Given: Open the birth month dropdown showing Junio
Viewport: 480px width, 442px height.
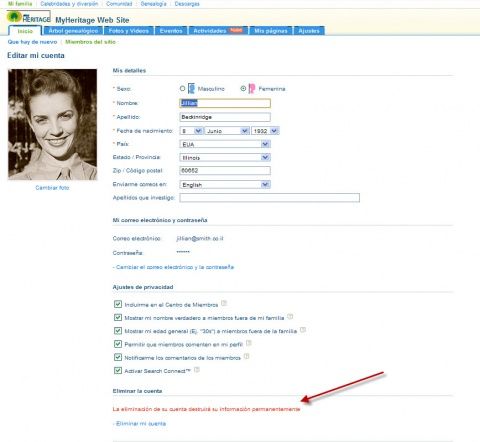Looking at the screenshot, I should point(227,131).
